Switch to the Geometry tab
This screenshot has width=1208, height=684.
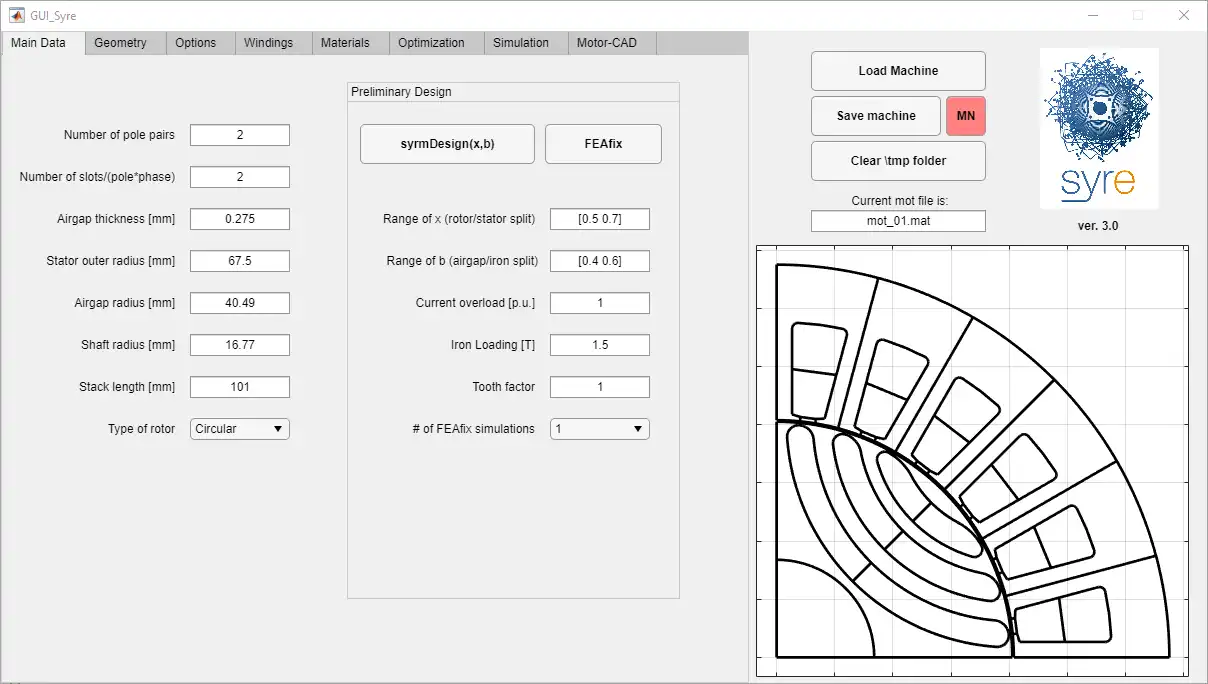123,42
